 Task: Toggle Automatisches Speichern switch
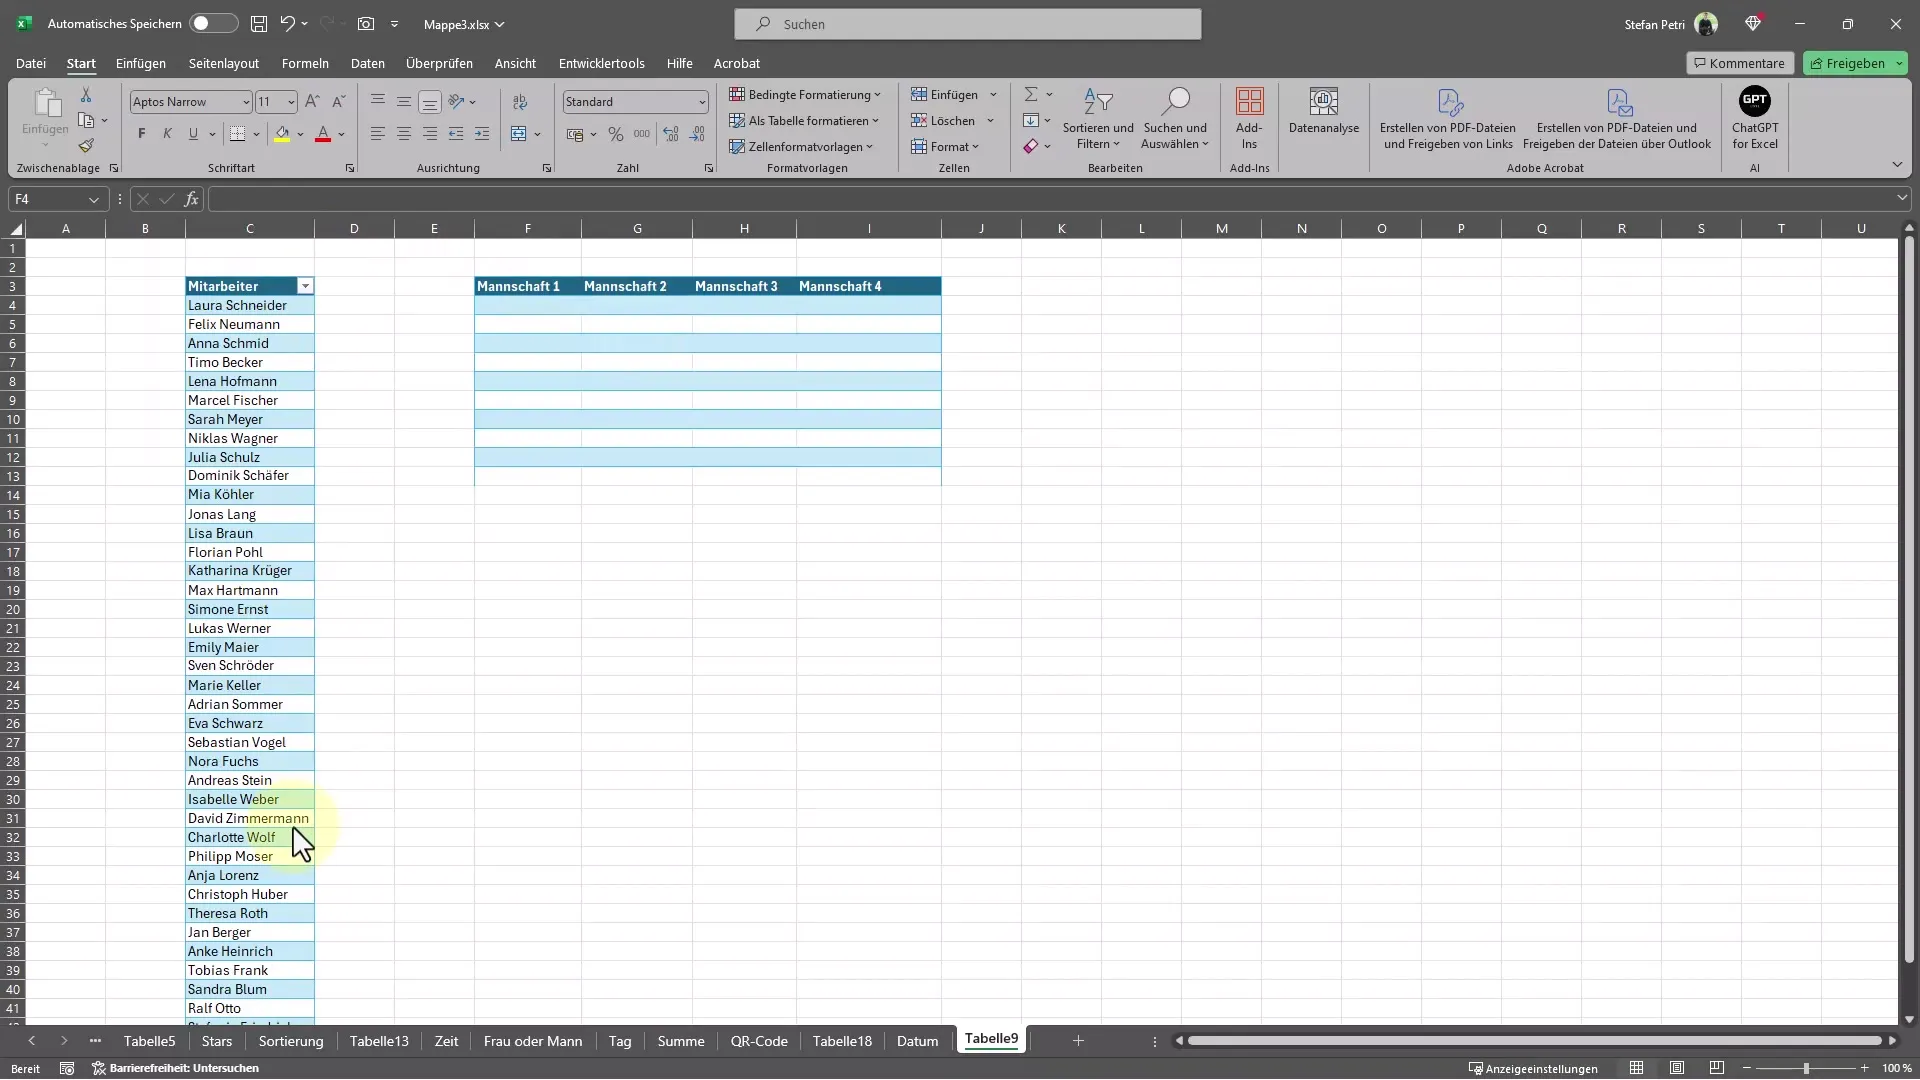206,24
